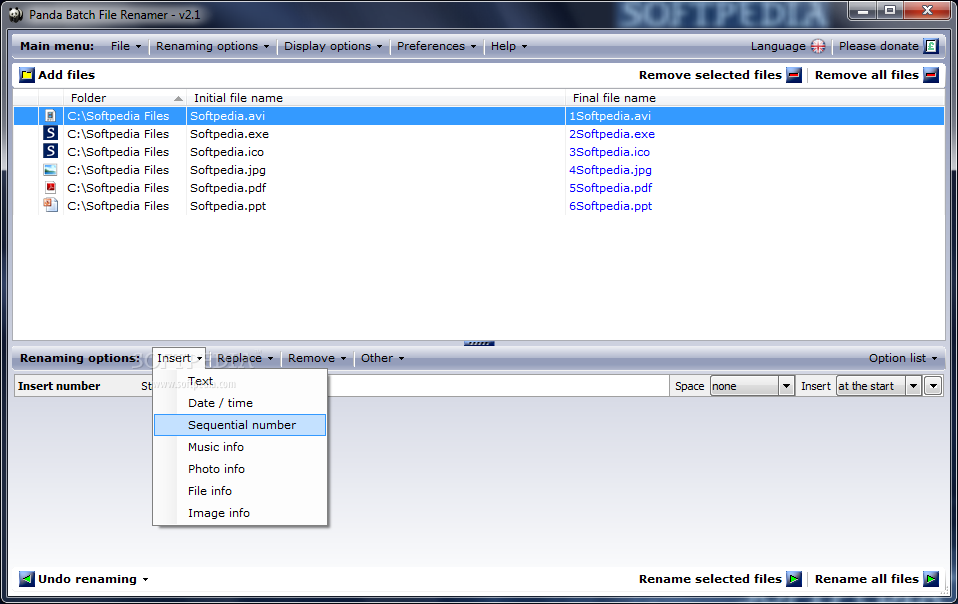Click the panda application icon in title bar
958x604 pixels.
[16, 15]
